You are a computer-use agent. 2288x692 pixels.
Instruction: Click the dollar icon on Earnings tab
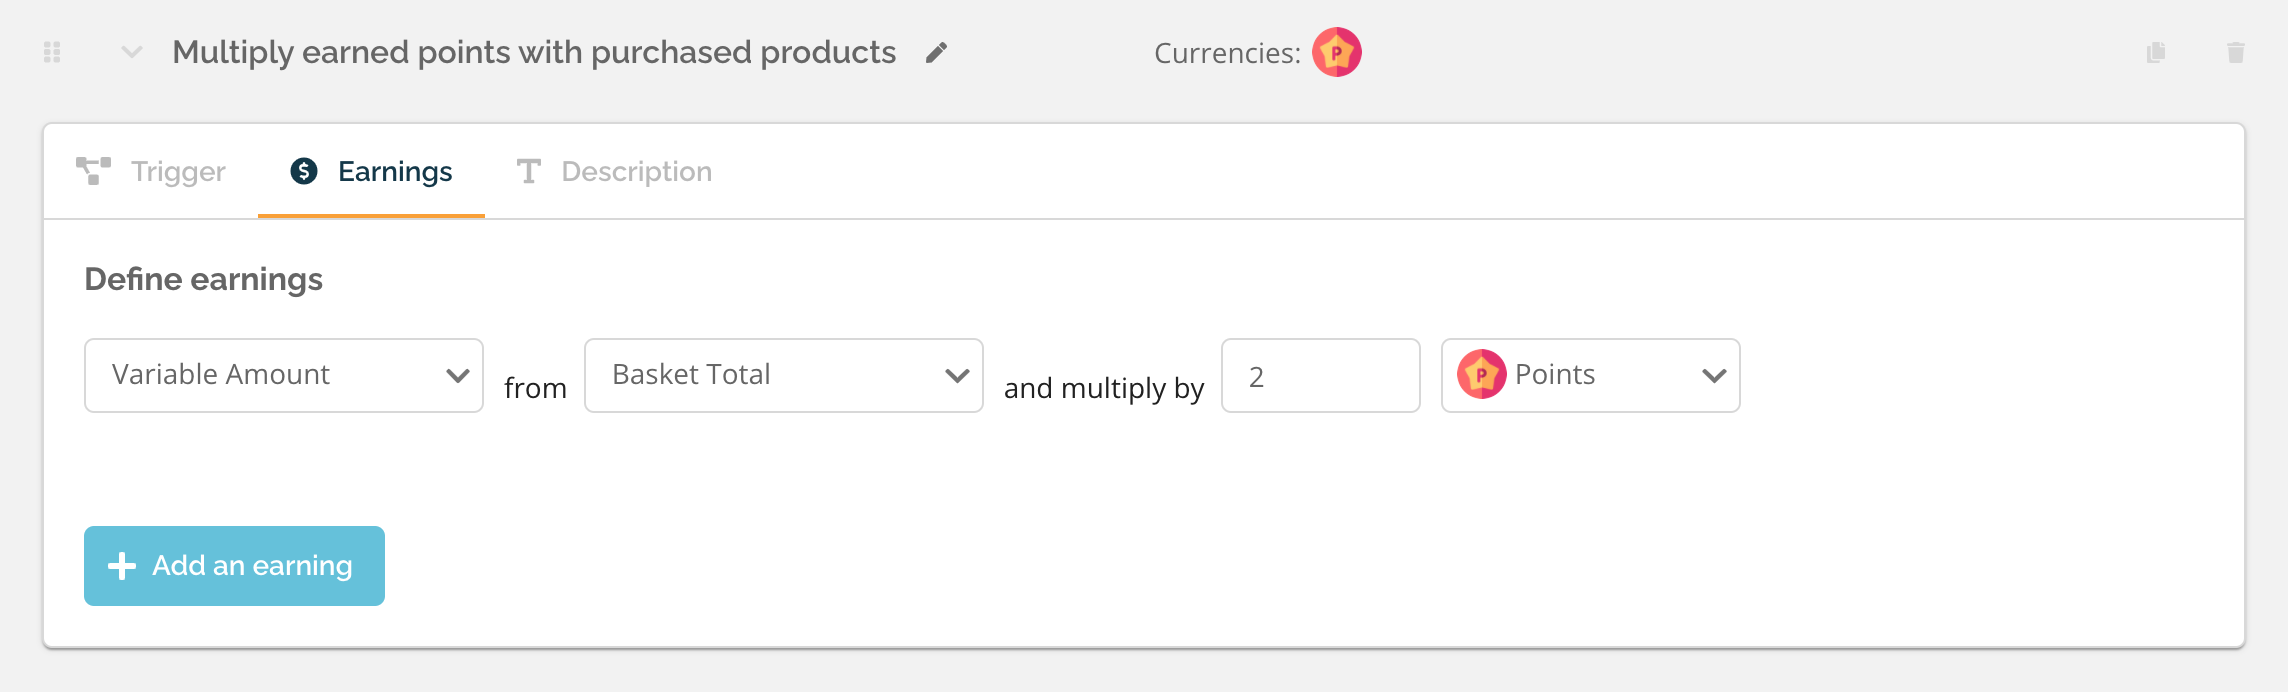tap(304, 171)
